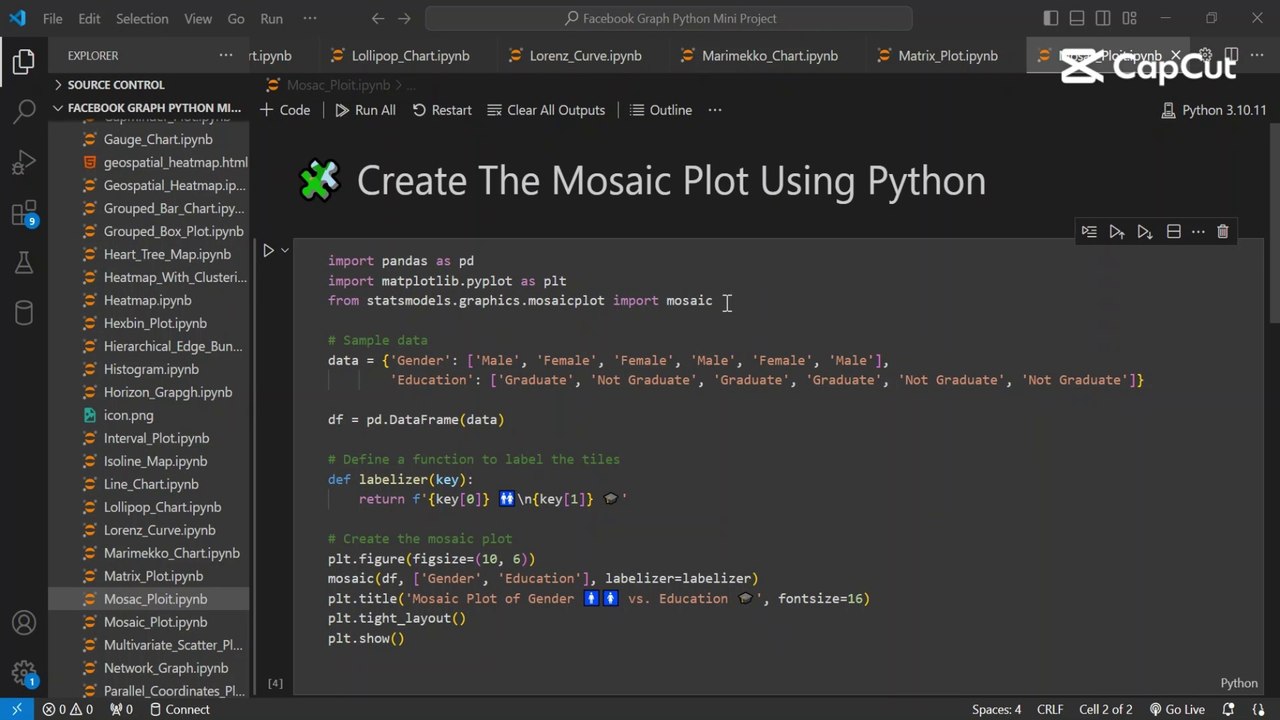
Task: Expand the Source Control section
Action: (x=148, y=85)
